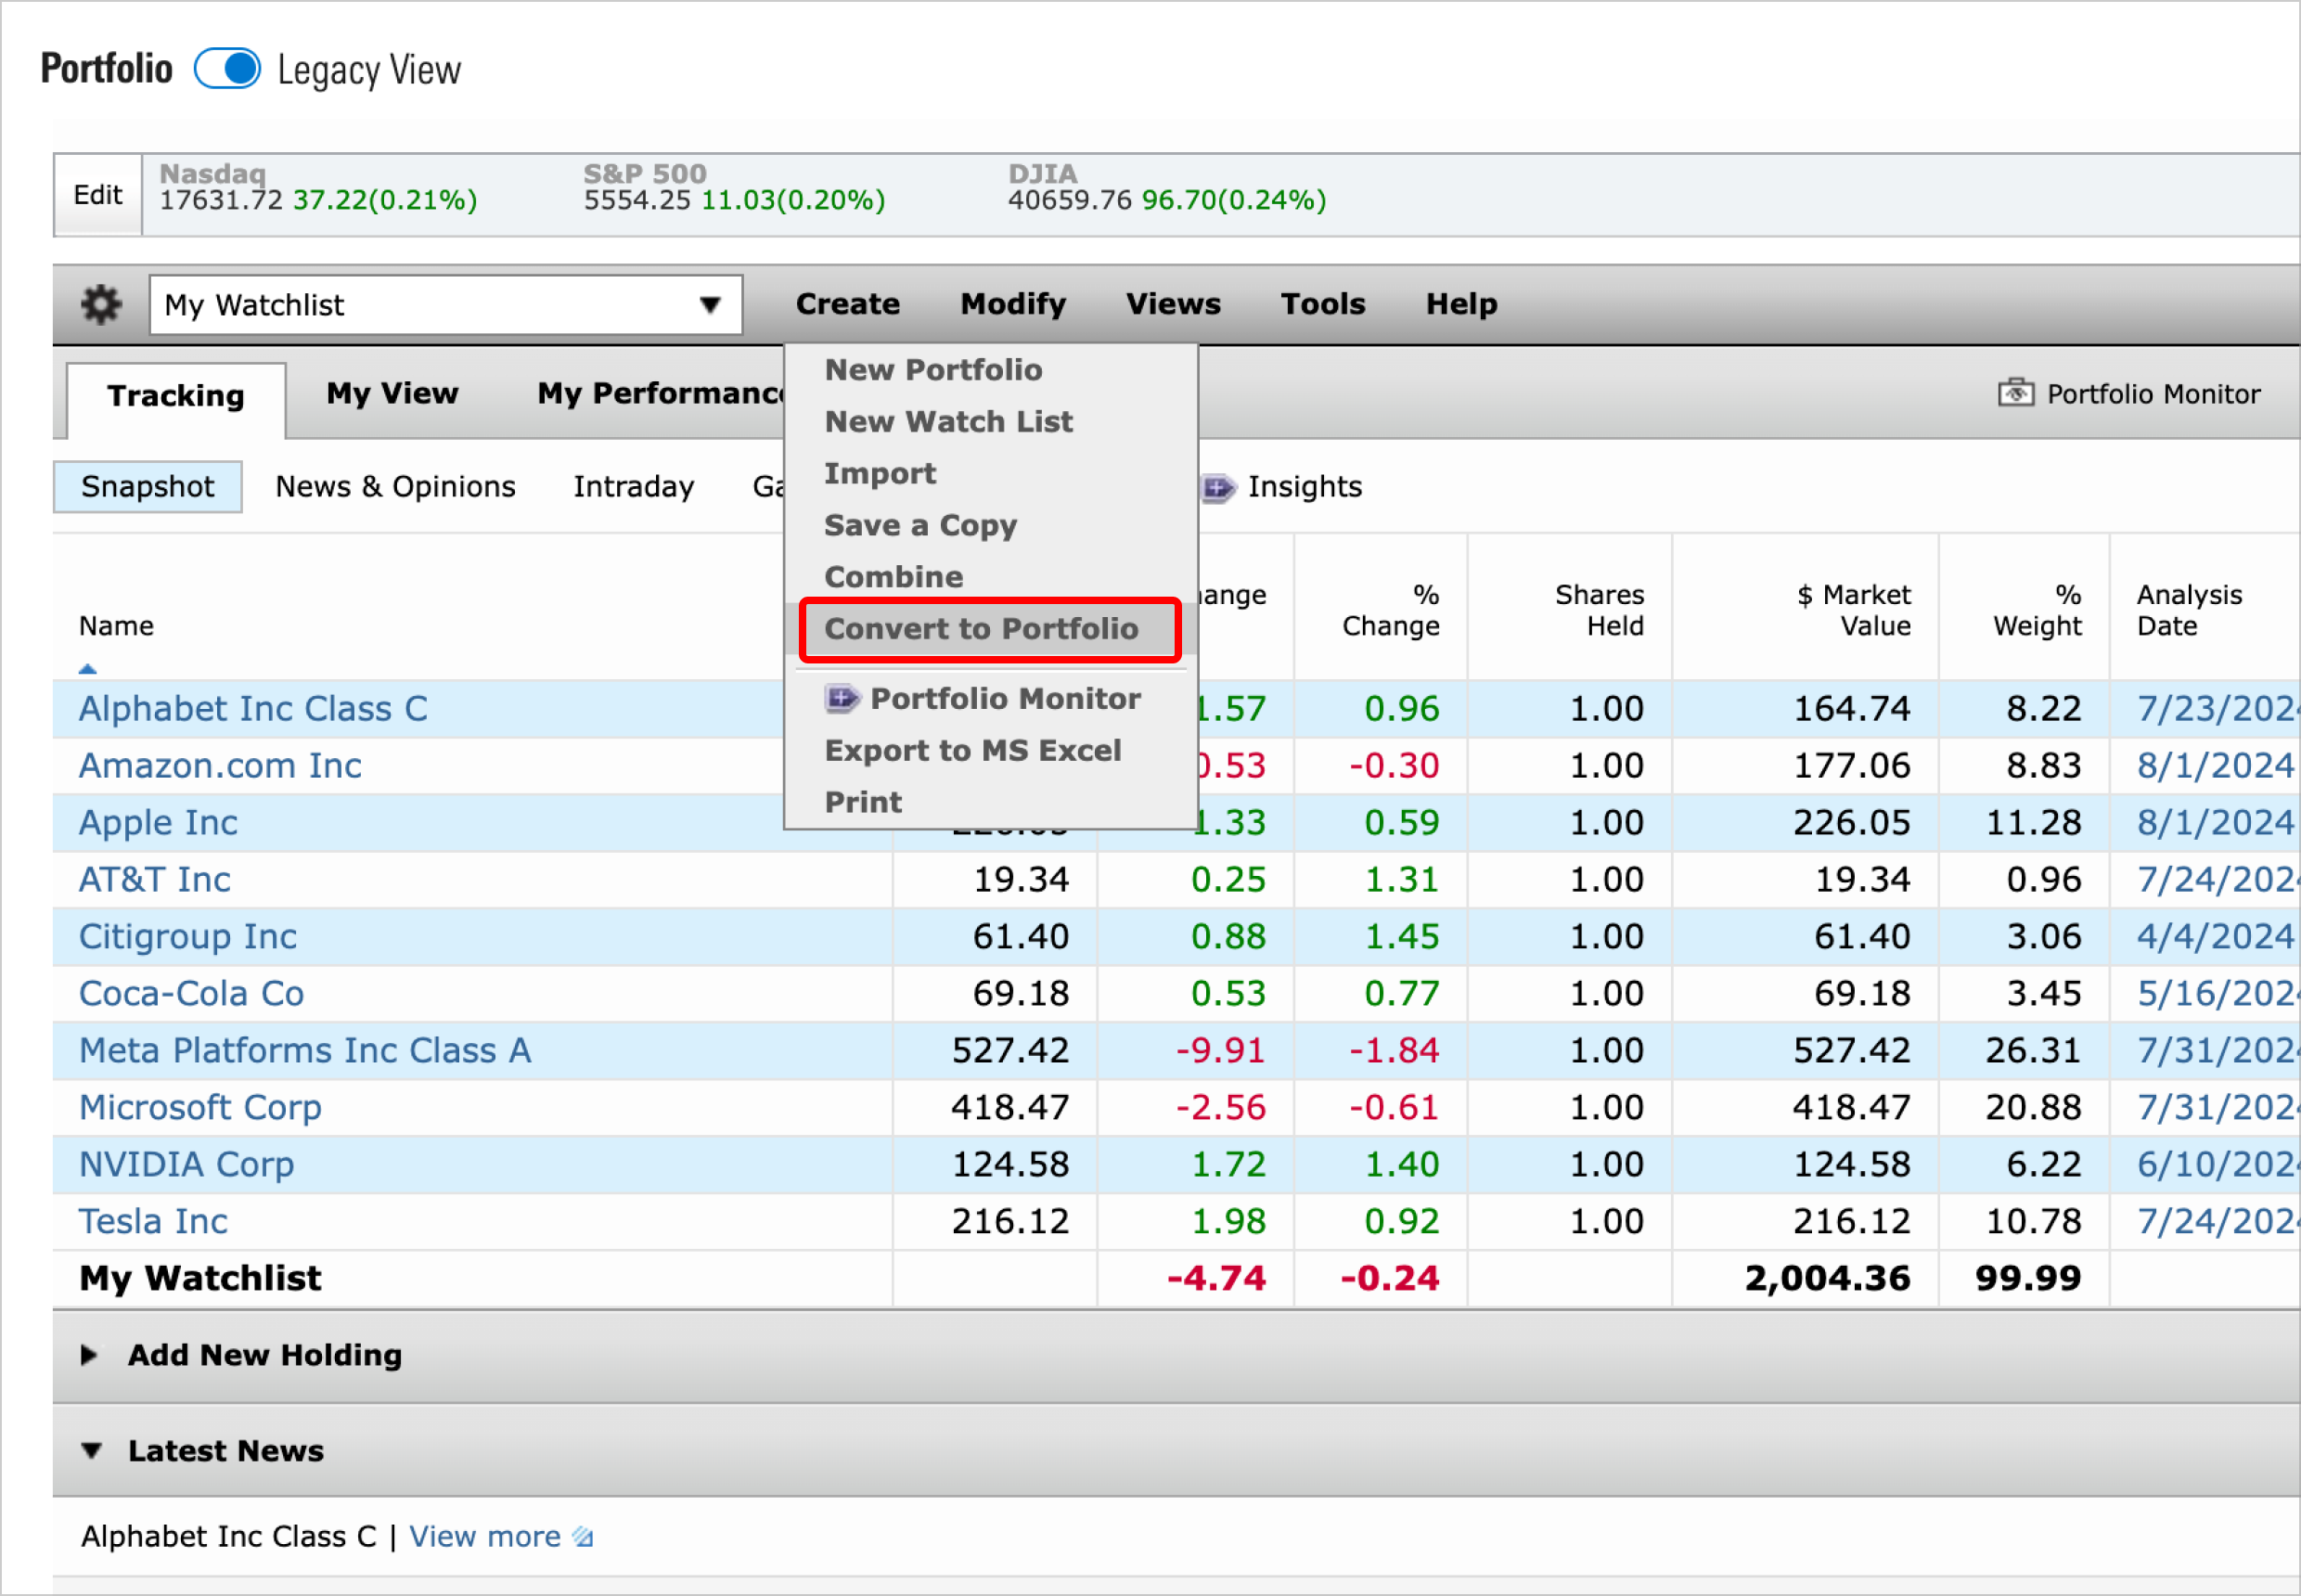Choose Import from the Create menu

click(880, 474)
